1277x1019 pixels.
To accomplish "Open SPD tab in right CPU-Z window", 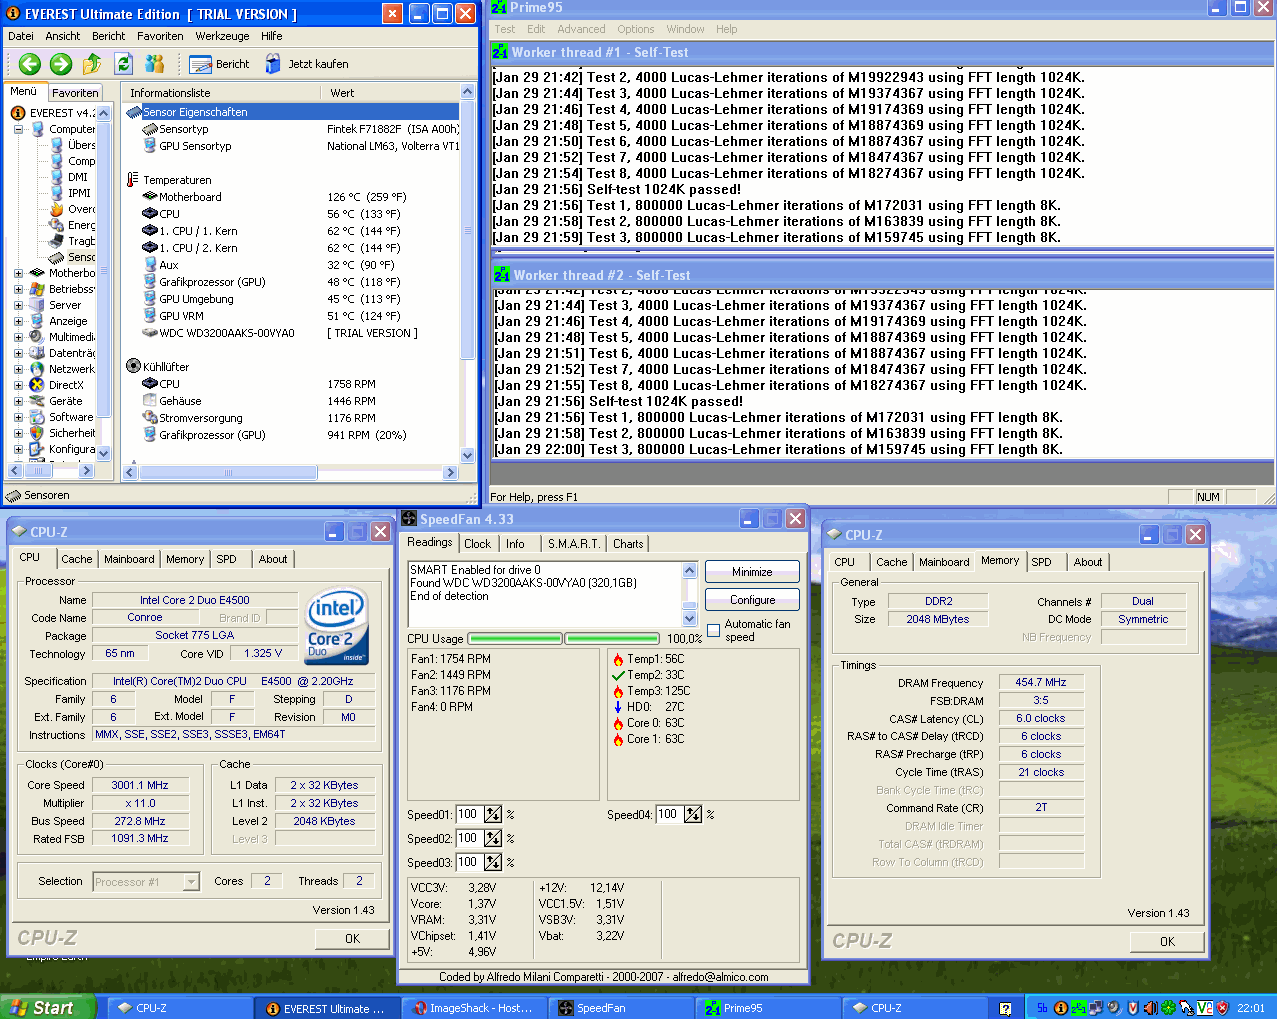I will coord(1041,562).
